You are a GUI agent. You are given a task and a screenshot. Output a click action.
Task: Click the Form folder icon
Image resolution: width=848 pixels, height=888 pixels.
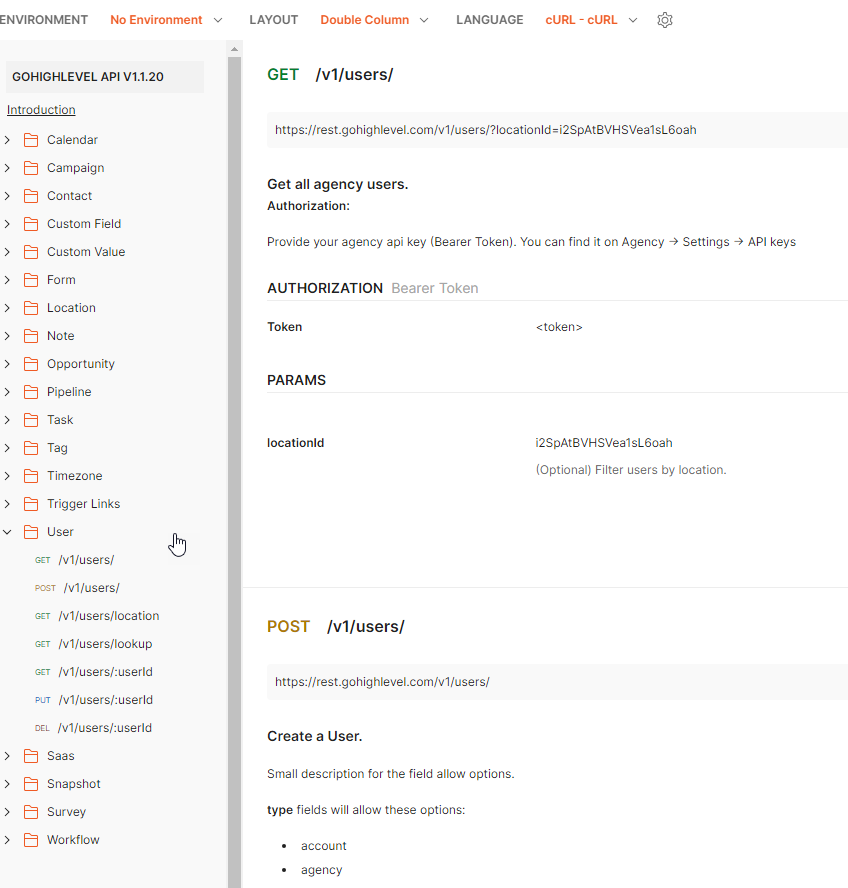31,280
